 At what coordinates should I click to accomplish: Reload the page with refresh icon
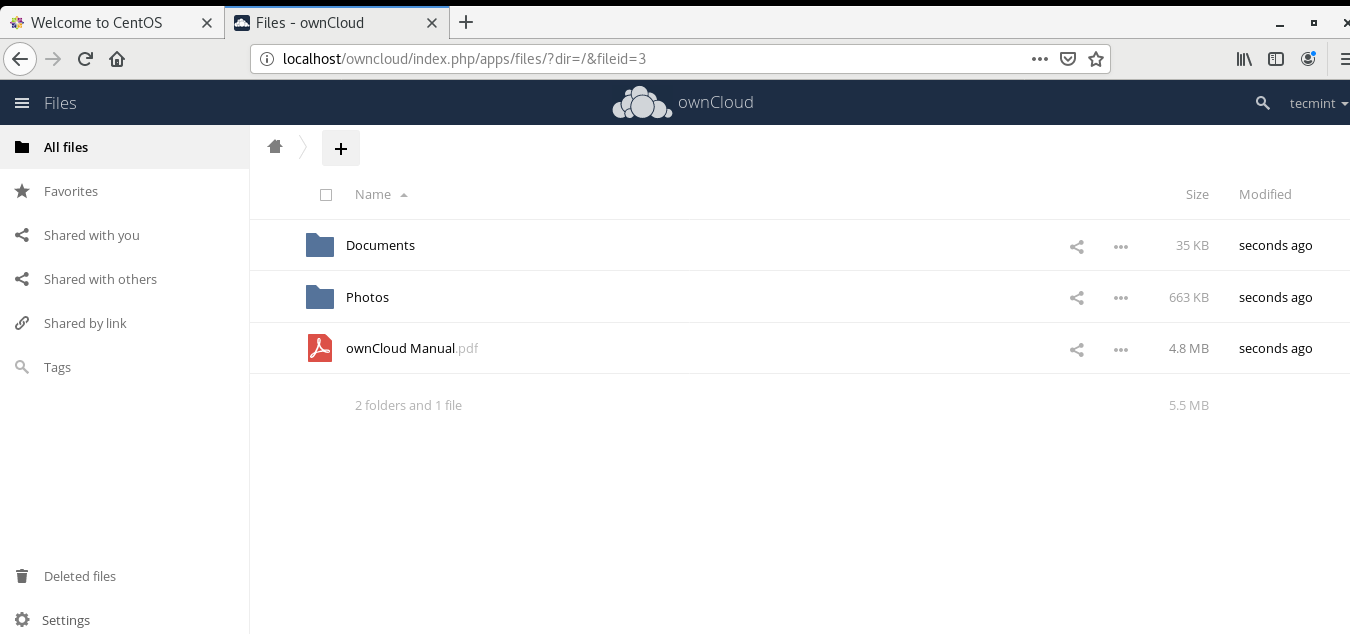click(x=85, y=59)
